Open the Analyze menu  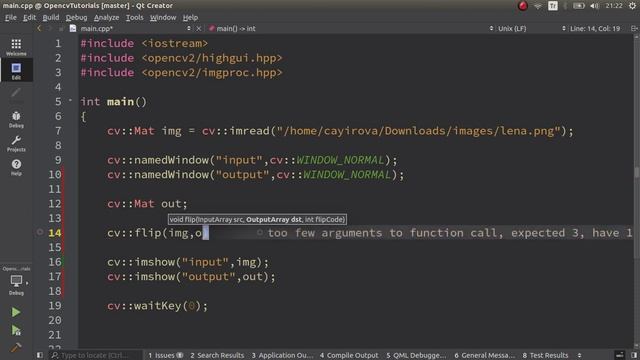tap(106, 18)
